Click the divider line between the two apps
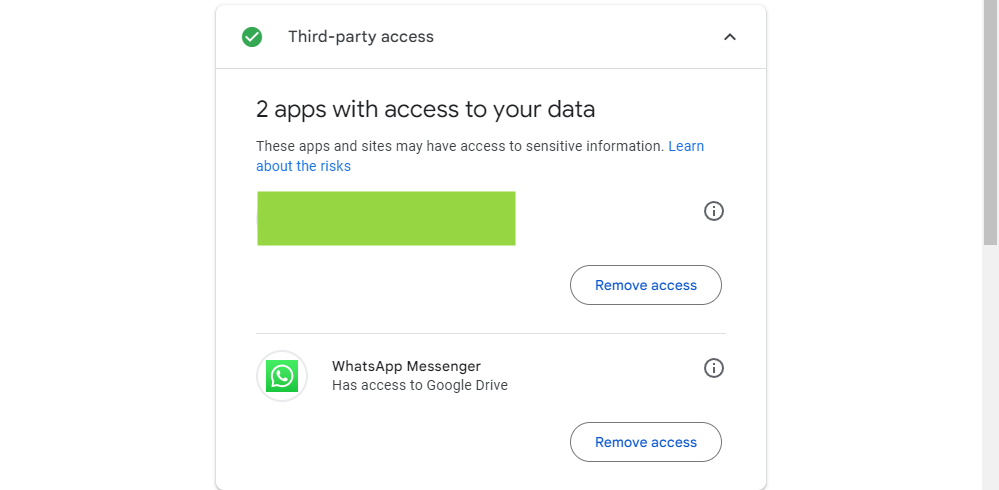 tap(490, 333)
